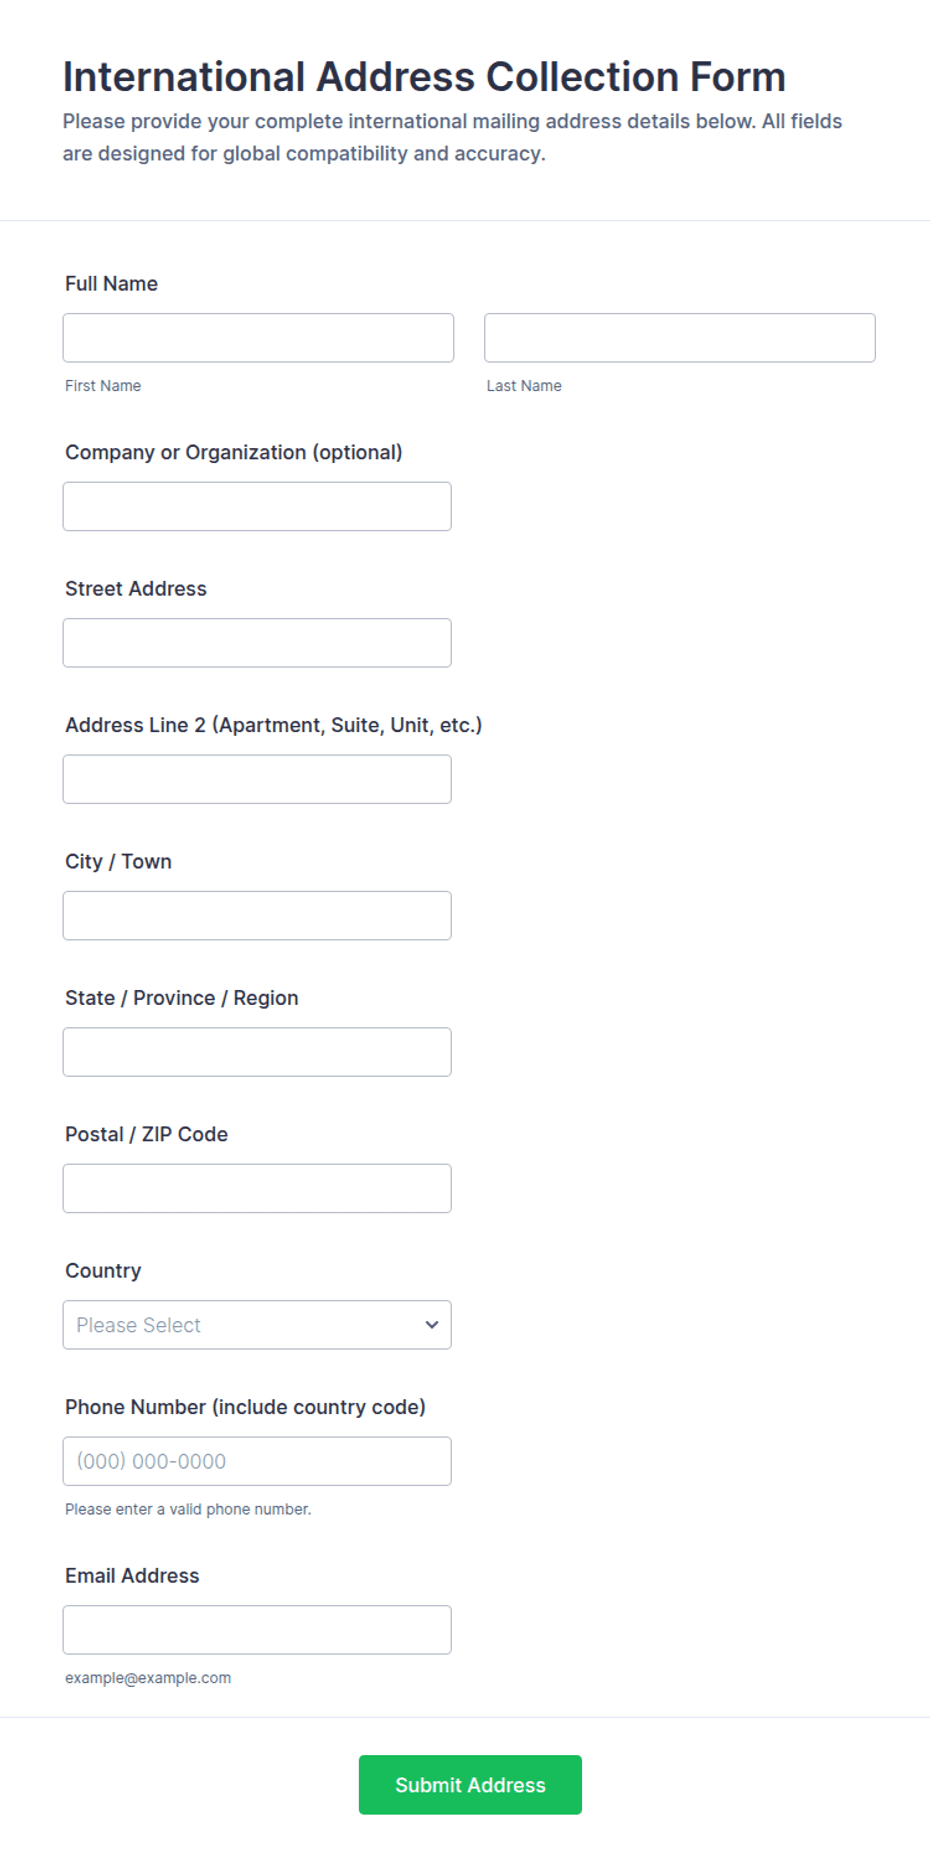Click the Email Address label
The height and width of the screenshot is (1864, 930).
(x=132, y=1576)
